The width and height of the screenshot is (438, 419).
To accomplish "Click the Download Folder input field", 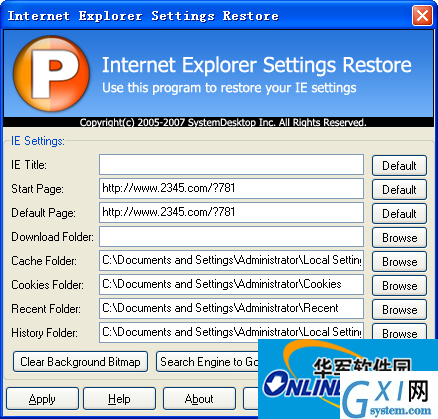I will [x=231, y=236].
